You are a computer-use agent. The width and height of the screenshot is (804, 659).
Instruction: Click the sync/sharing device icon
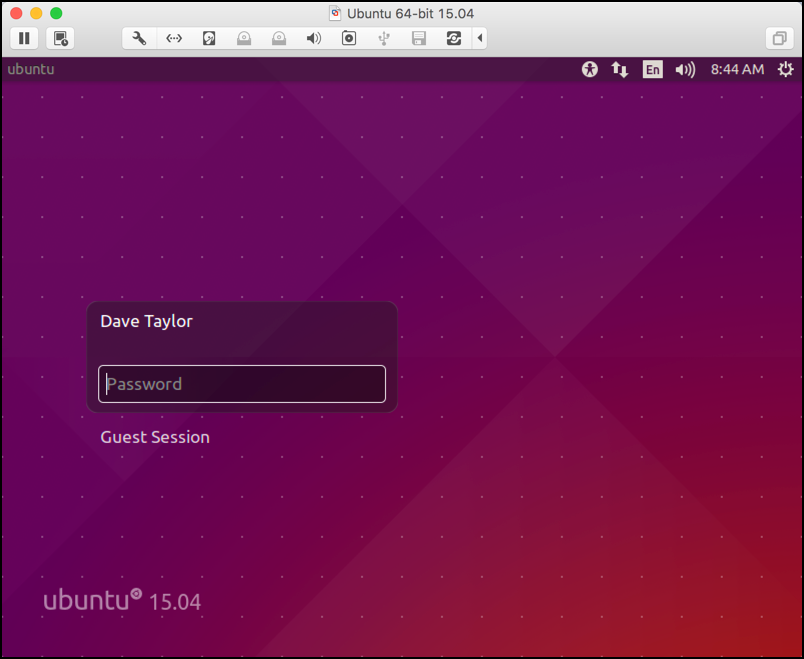(x=454, y=38)
